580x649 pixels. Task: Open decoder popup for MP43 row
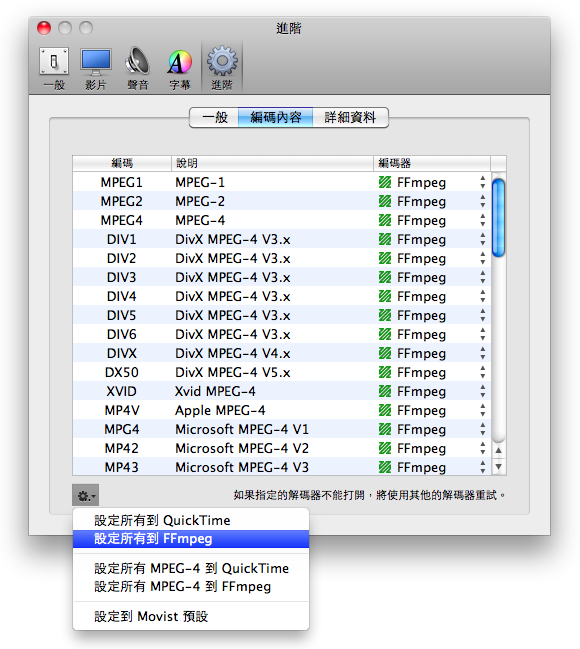click(483, 467)
